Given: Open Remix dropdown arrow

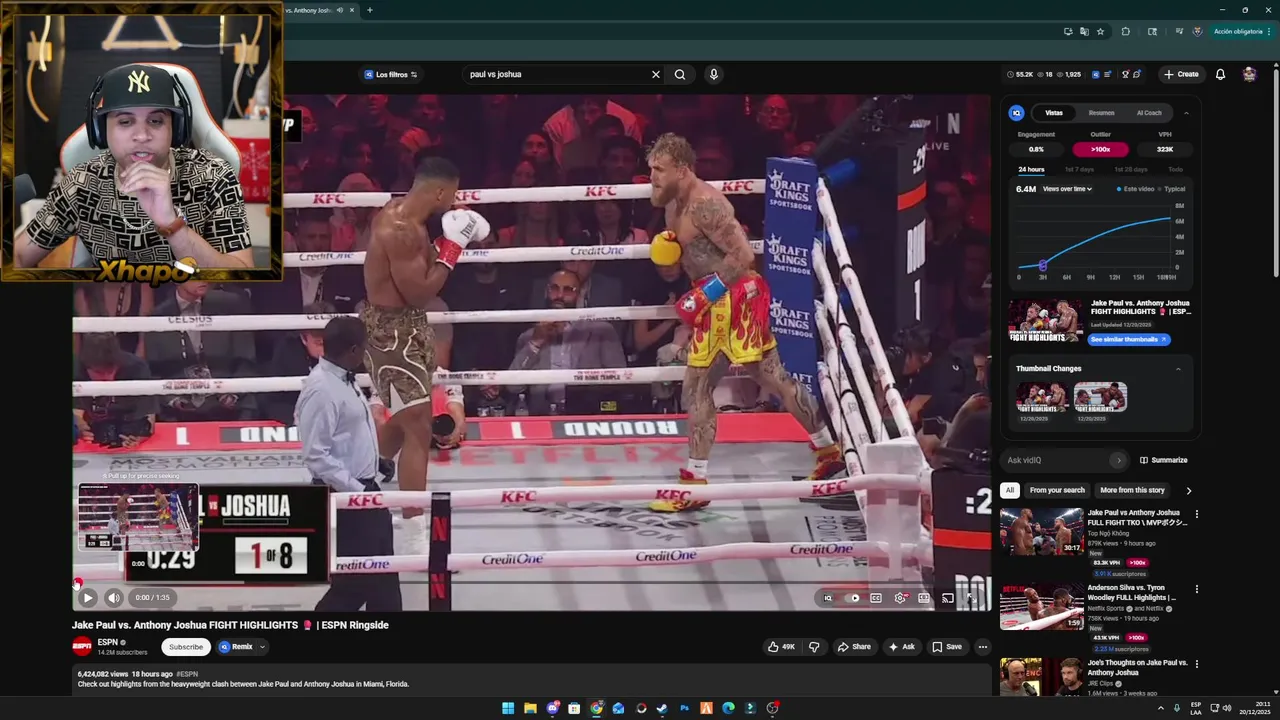Looking at the screenshot, I should (x=262, y=647).
